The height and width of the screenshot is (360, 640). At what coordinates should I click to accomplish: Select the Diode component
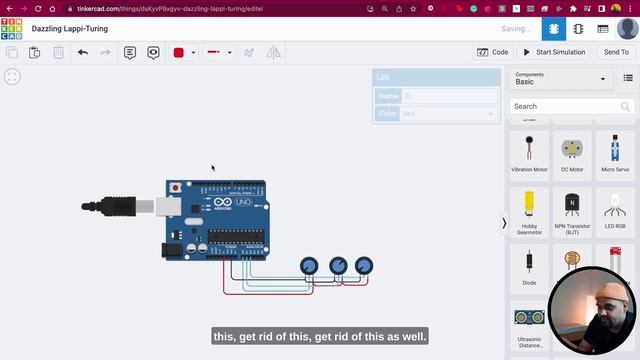click(529, 269)
